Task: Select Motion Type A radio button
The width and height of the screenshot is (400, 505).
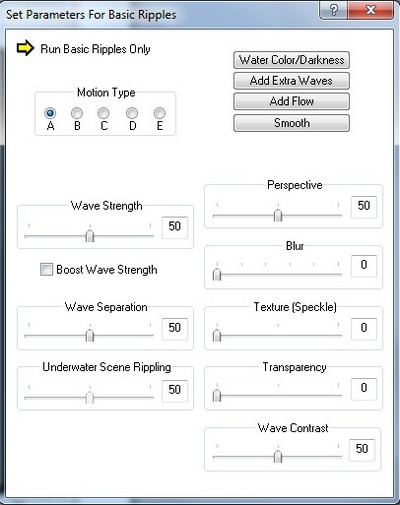Action: tap(50, 113)
